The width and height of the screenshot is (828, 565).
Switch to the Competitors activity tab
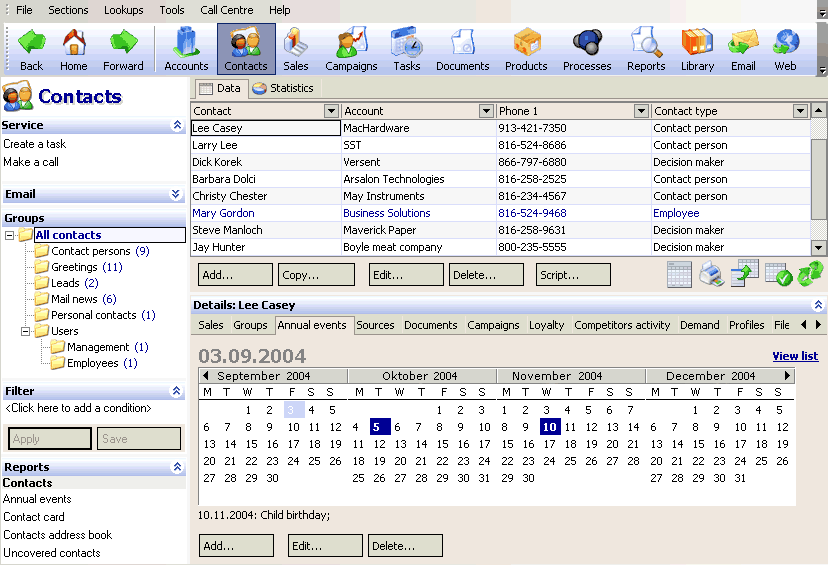[x=622, y=325]
